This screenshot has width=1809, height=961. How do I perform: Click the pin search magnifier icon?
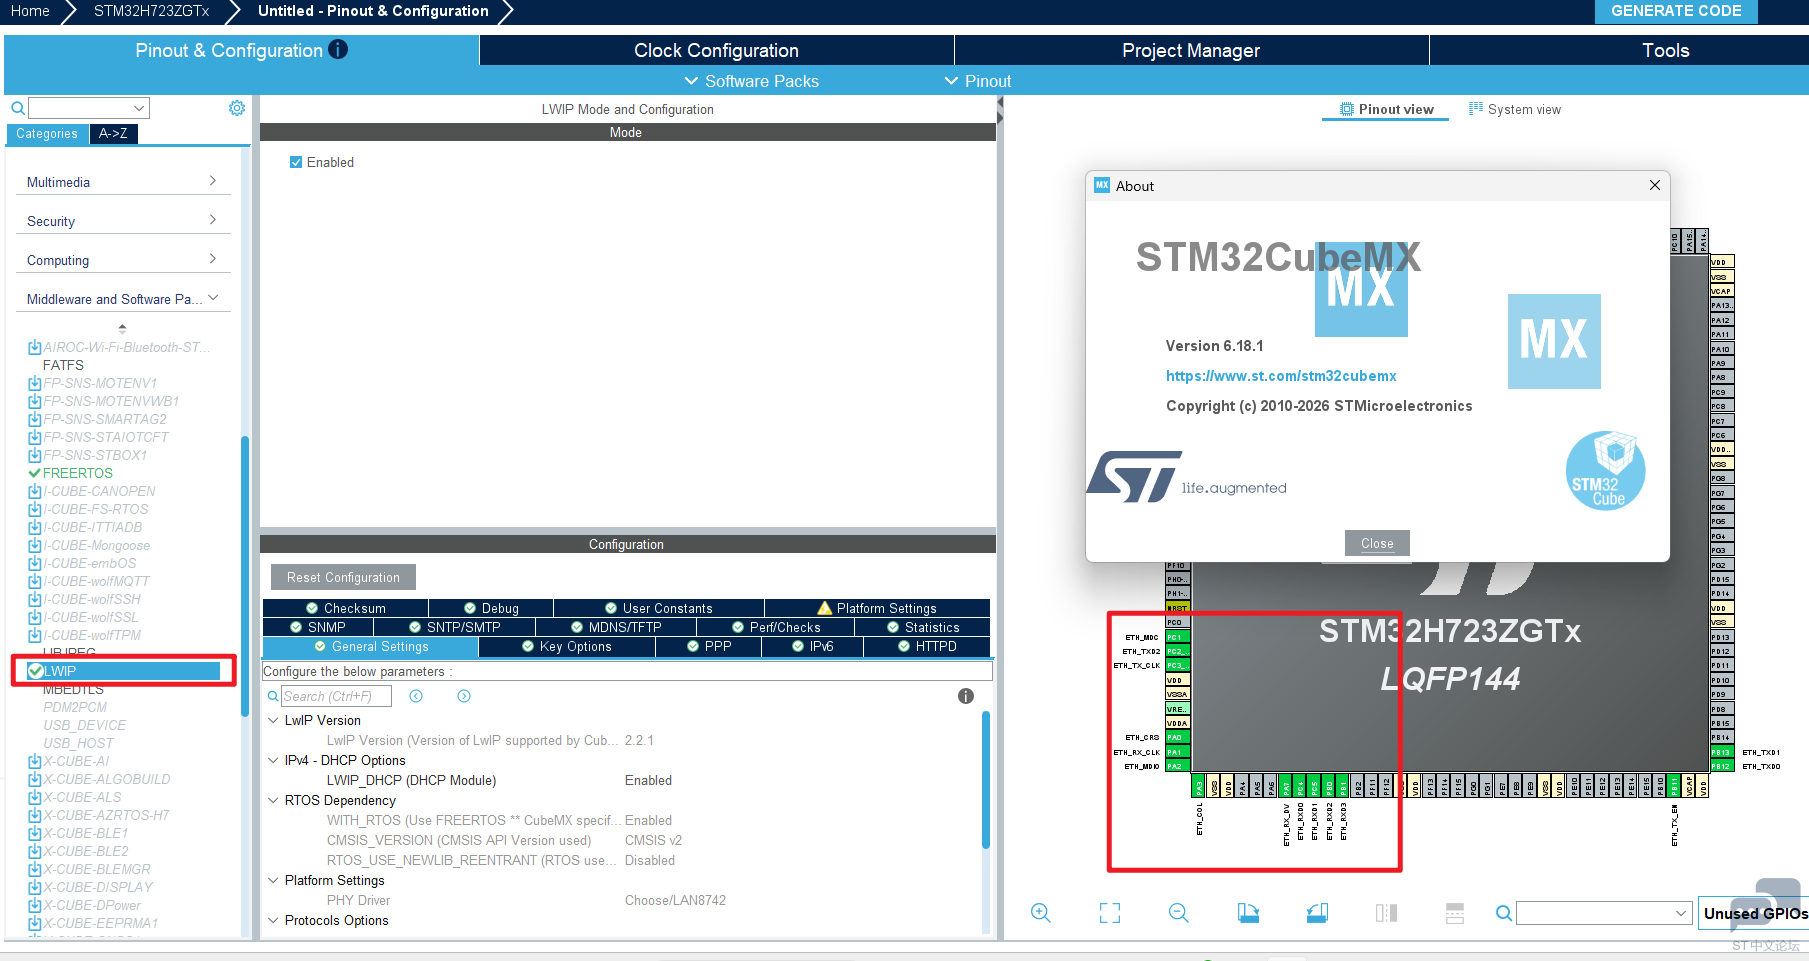pos(1503,913)
